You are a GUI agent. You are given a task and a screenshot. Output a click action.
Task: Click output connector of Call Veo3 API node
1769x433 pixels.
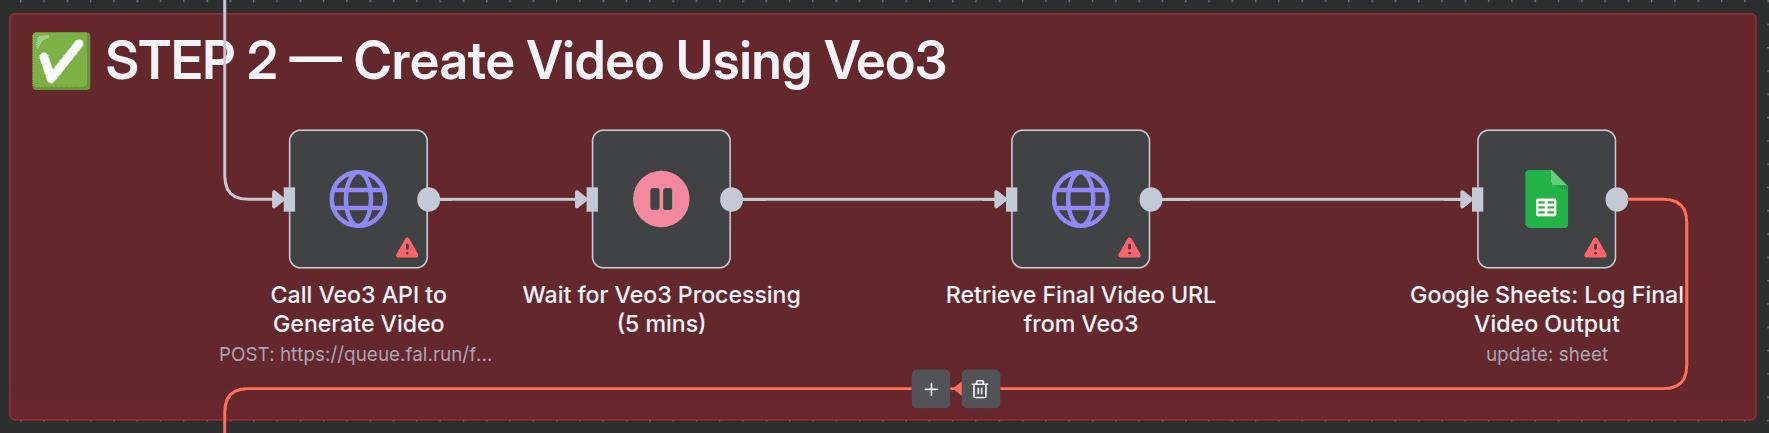click(428, 200)
